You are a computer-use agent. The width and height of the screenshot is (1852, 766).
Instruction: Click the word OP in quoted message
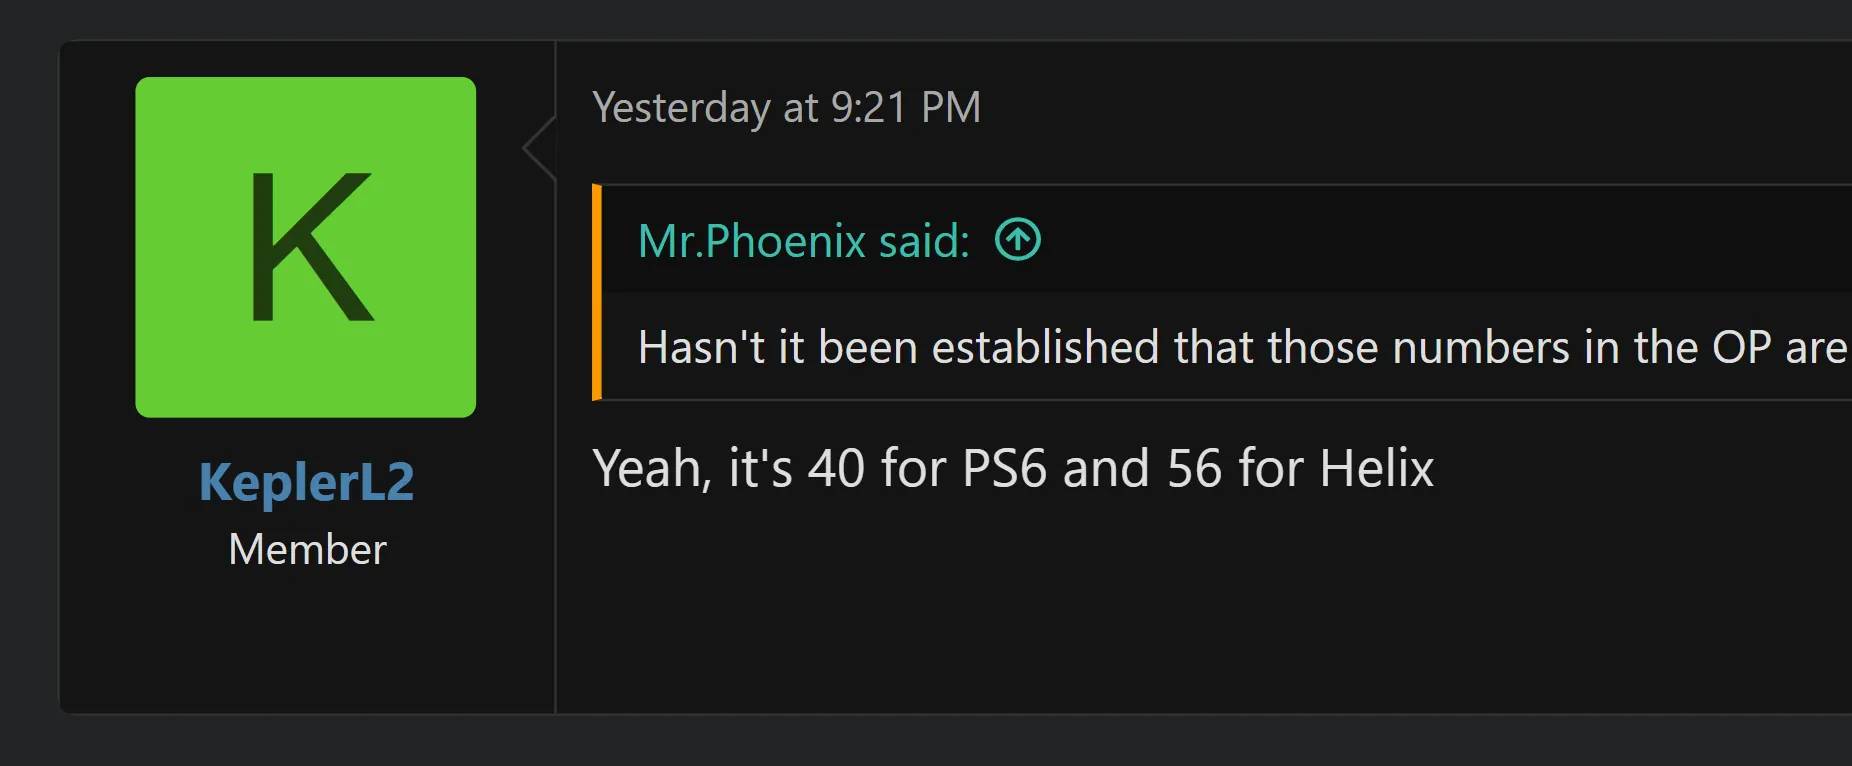pos(1741,348)
